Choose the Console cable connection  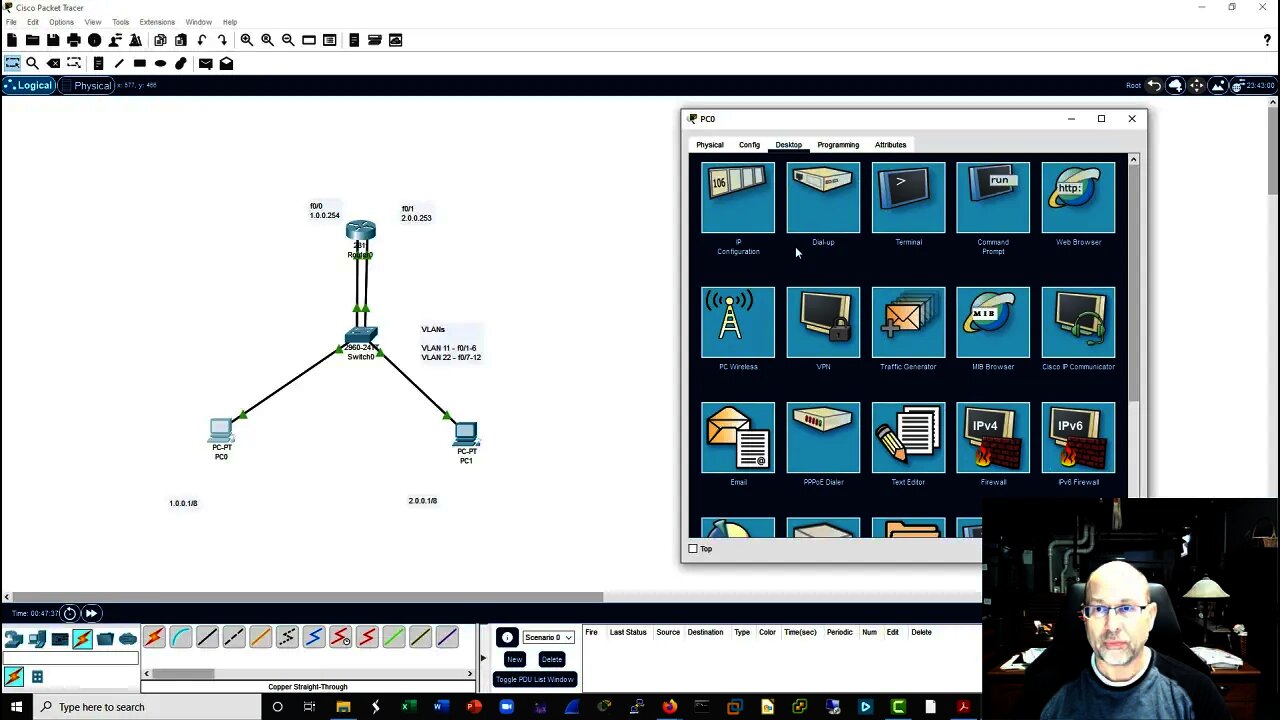pos(181,637)
